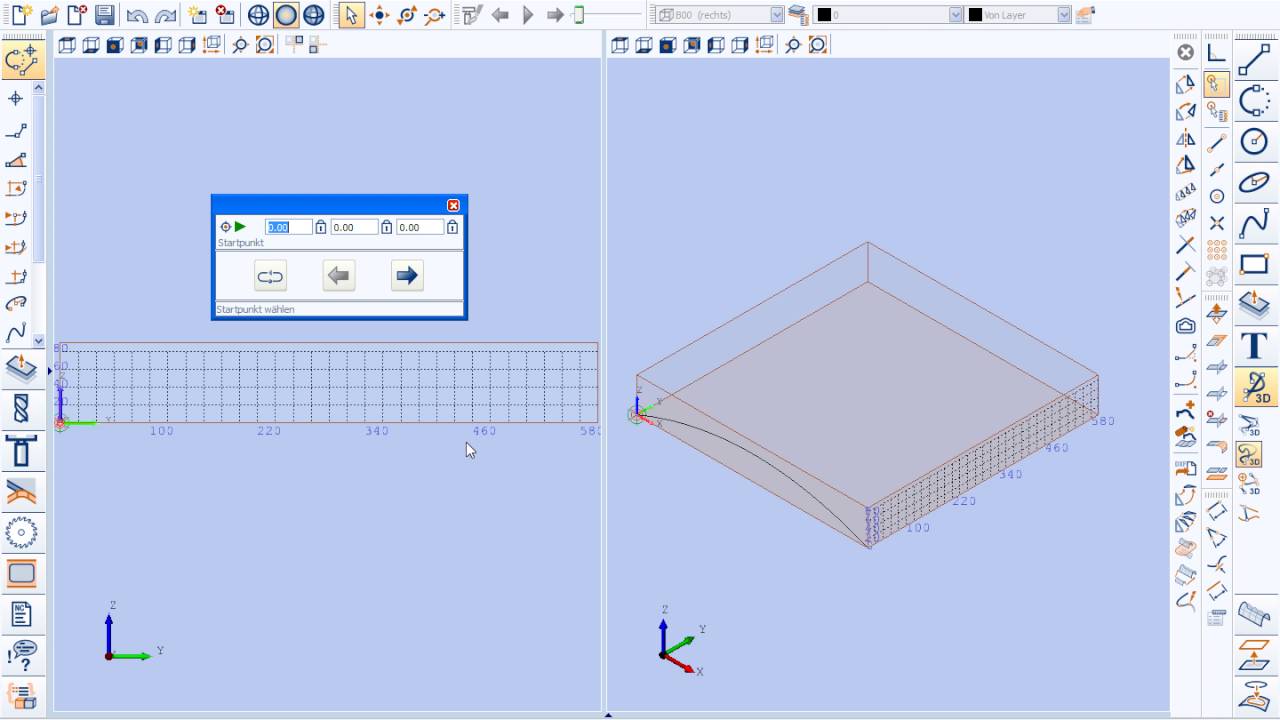Open file using folder icon
The height and width of the screenshot is (720, 1280).
click(49, 15)
